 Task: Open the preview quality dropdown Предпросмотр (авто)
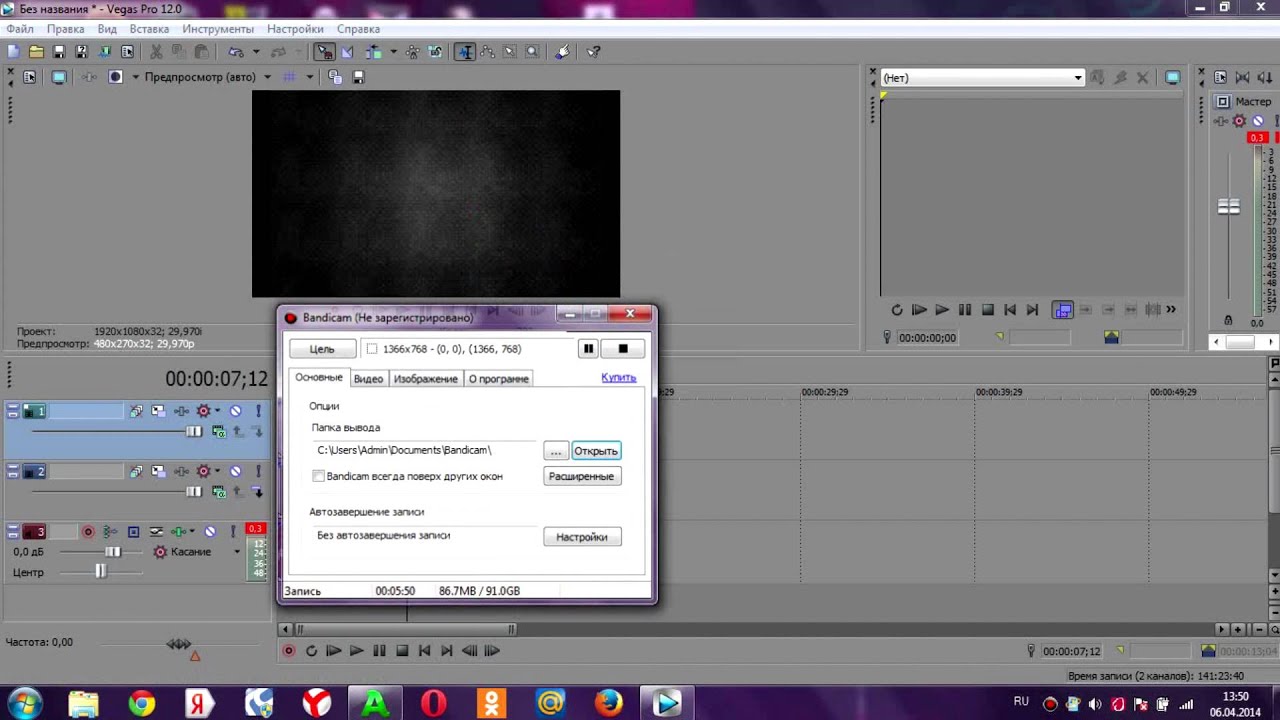[206, 77]
